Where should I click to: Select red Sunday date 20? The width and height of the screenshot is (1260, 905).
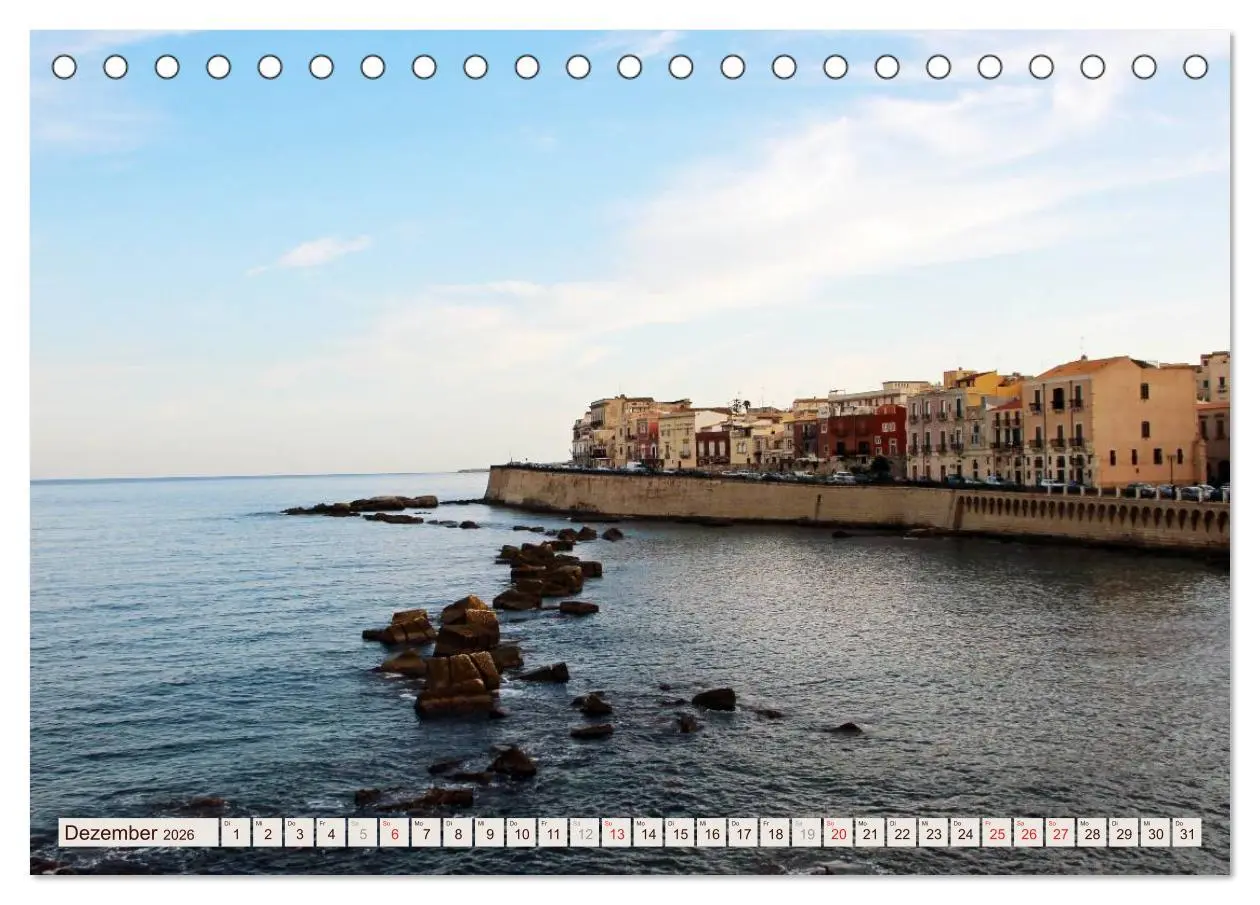pyautogui.click(x=838, y=833)
